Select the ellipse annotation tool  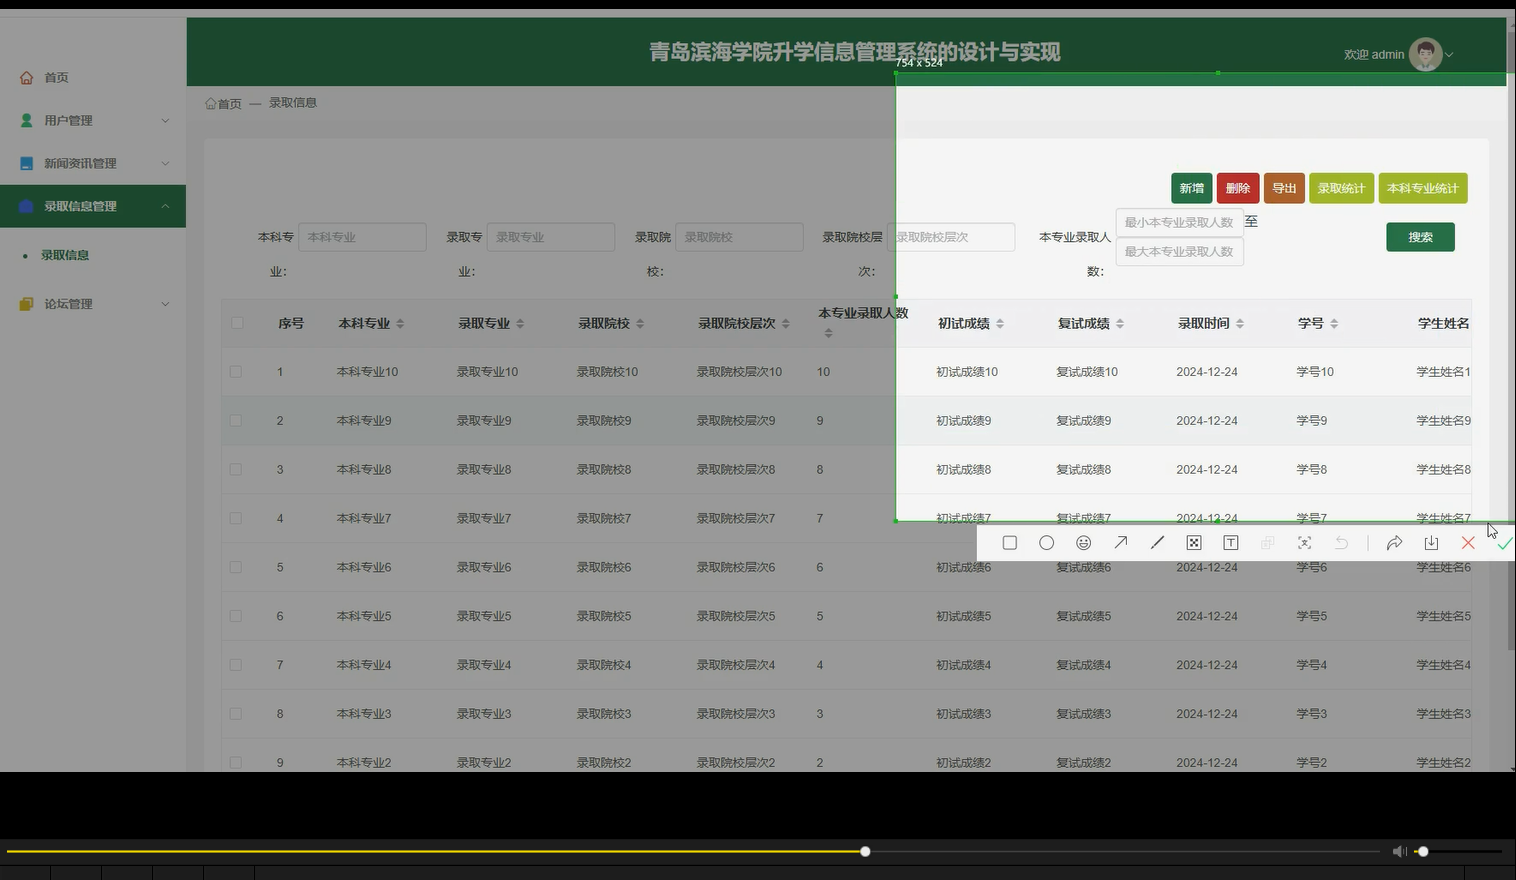1046,542
